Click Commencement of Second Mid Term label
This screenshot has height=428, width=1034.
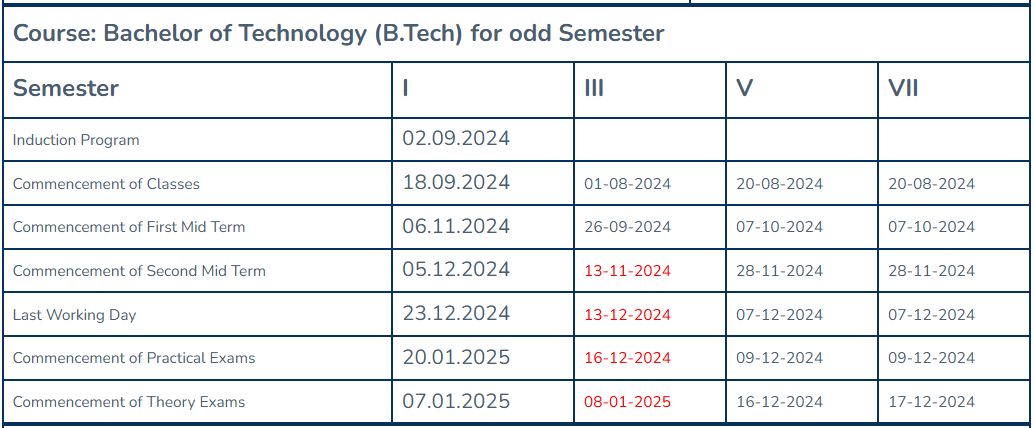pyautogui.click(x=139, y=271)
